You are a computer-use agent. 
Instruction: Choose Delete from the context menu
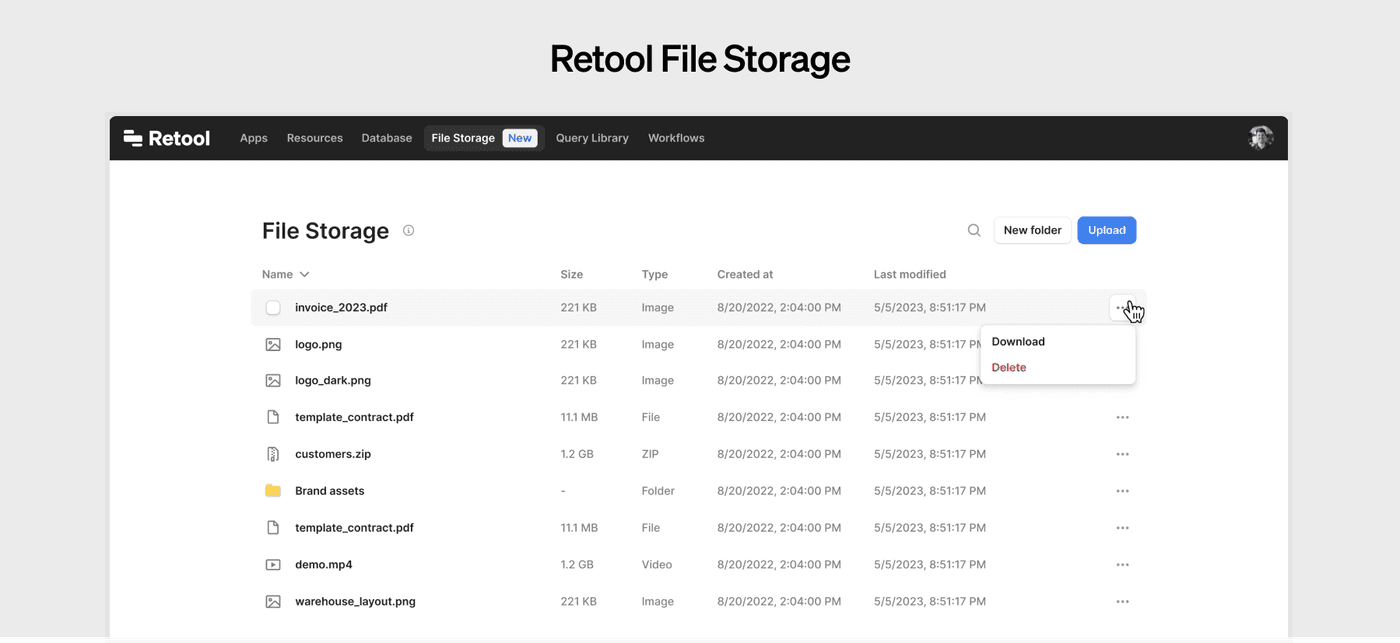click(1009, 368)
